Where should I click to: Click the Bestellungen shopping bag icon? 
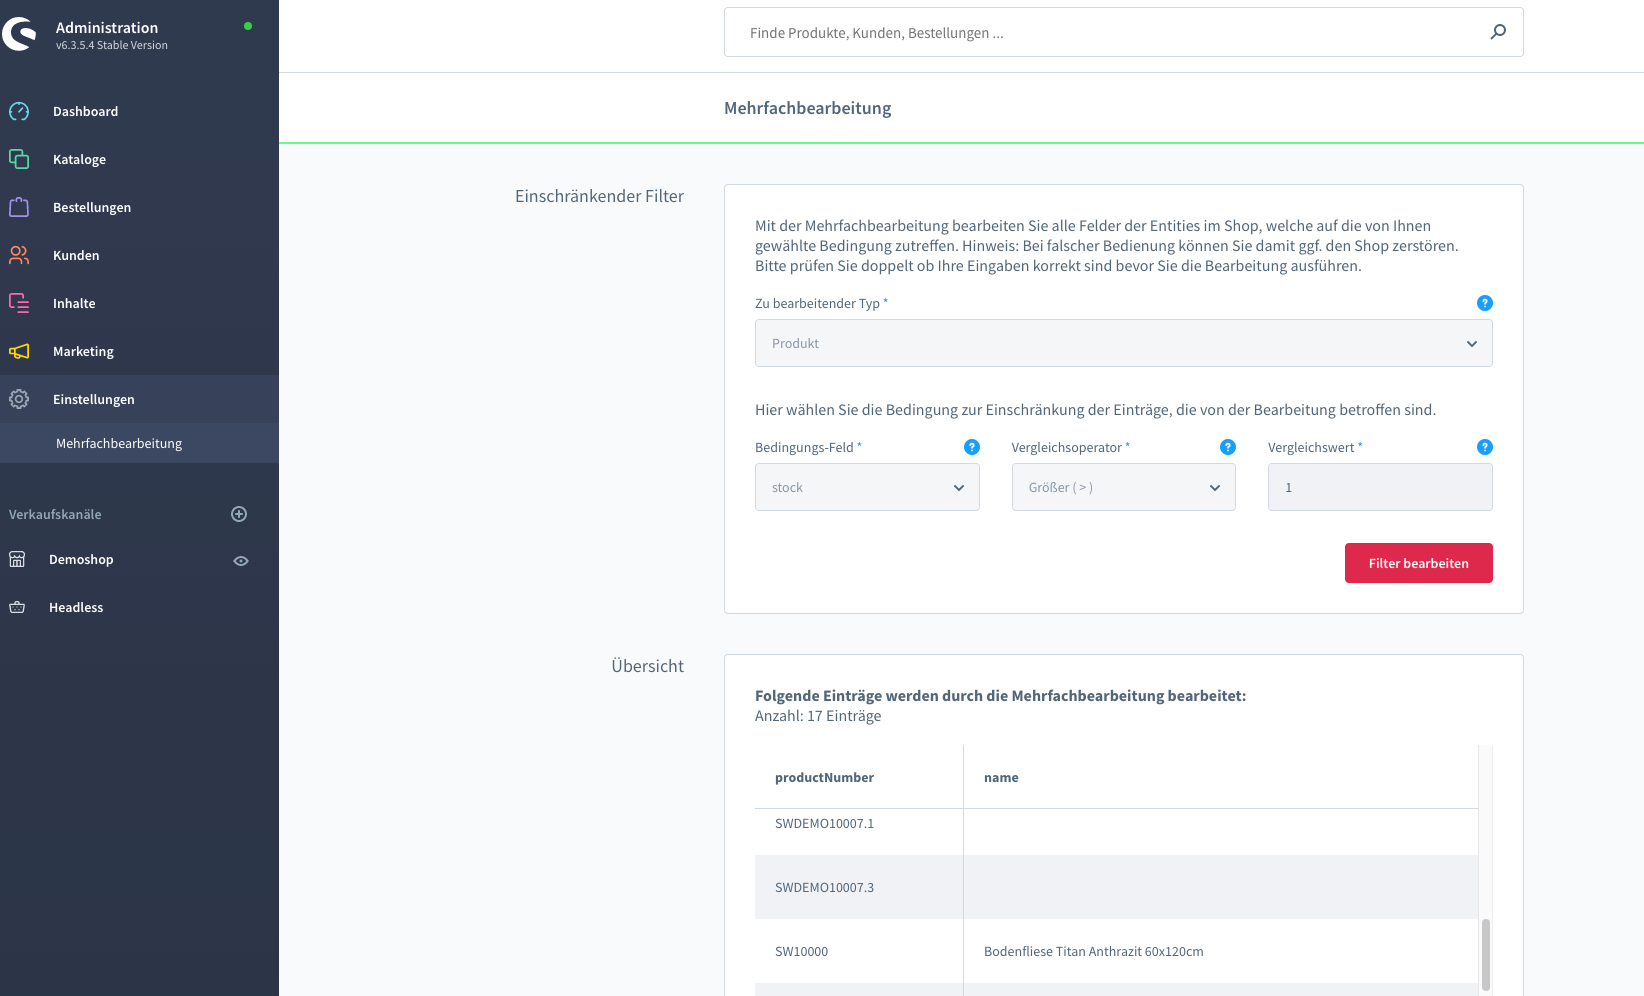19,207
